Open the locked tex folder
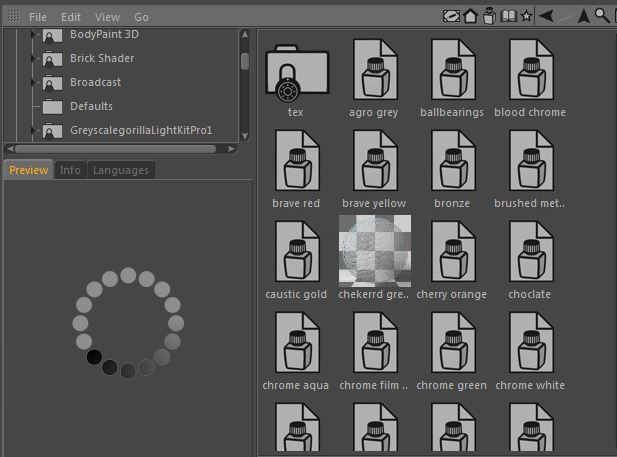This screenshot has height=457, width=617. pos(297,73)
